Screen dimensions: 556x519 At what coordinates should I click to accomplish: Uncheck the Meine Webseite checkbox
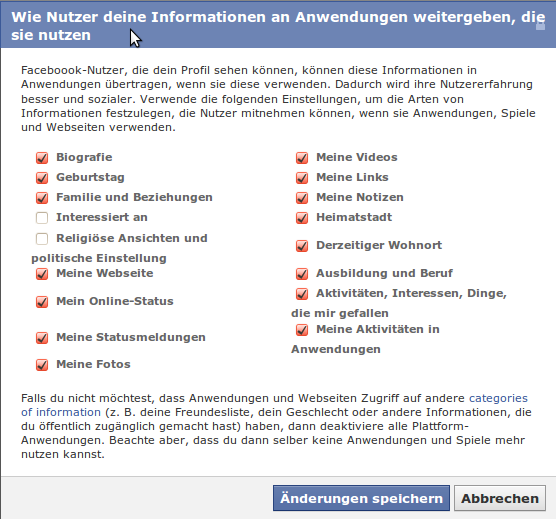click(x=42, y=274)
